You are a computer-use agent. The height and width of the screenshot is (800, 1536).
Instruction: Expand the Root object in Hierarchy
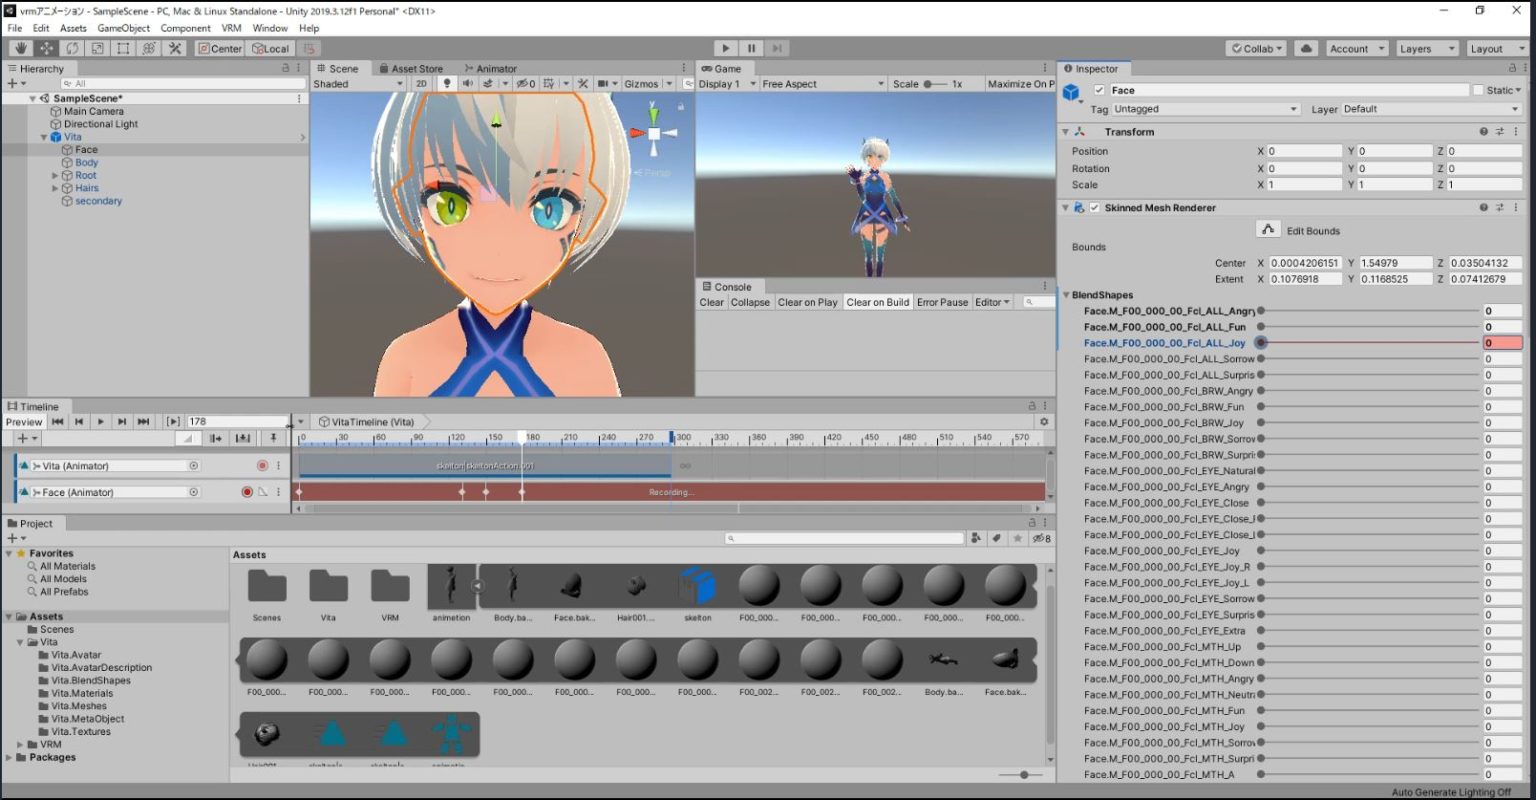point(55,175)
